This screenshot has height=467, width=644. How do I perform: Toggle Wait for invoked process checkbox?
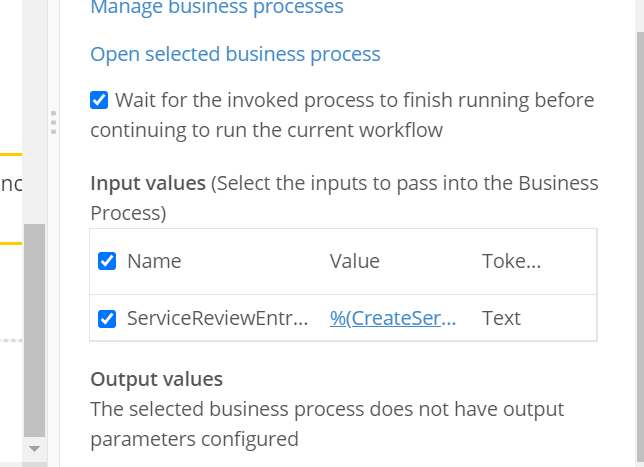99,100
